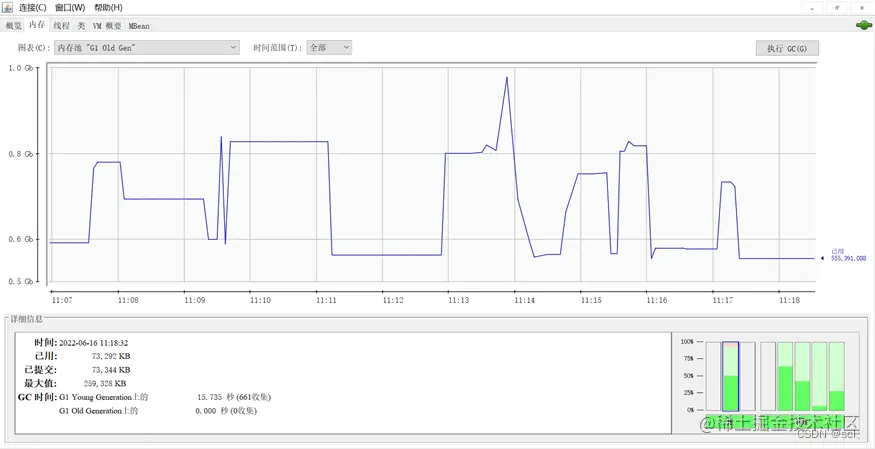Click the 已用 value 73,292 KB
The image size is (875, 449).
111,356
